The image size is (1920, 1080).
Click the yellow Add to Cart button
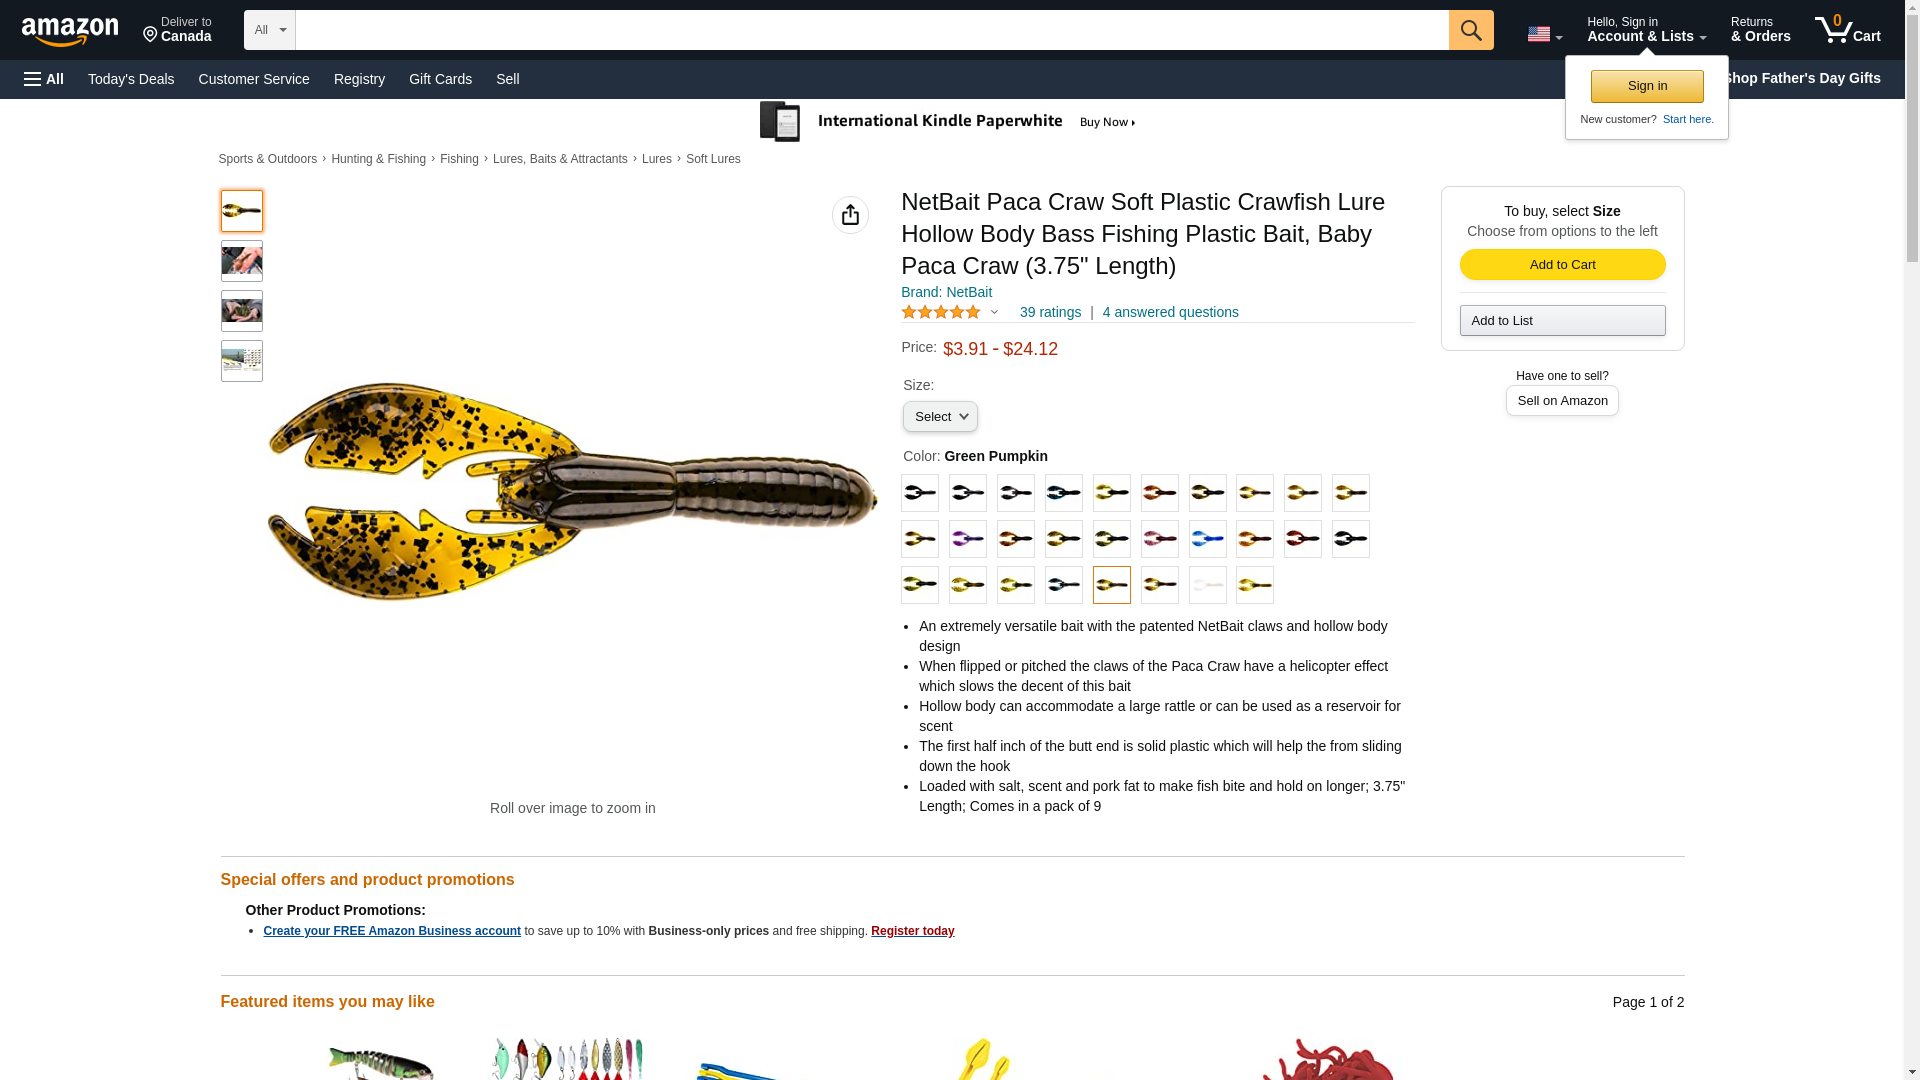(1562, 264)
